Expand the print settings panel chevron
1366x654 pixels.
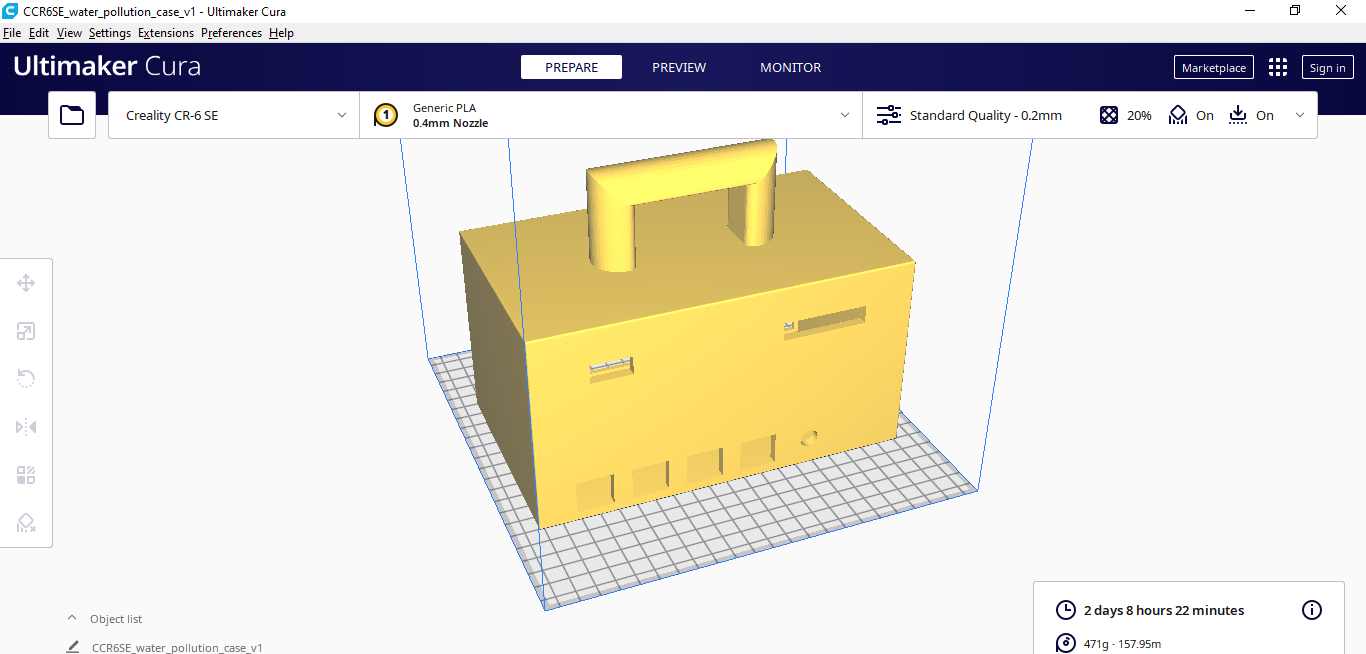(x=1300, y=115)
